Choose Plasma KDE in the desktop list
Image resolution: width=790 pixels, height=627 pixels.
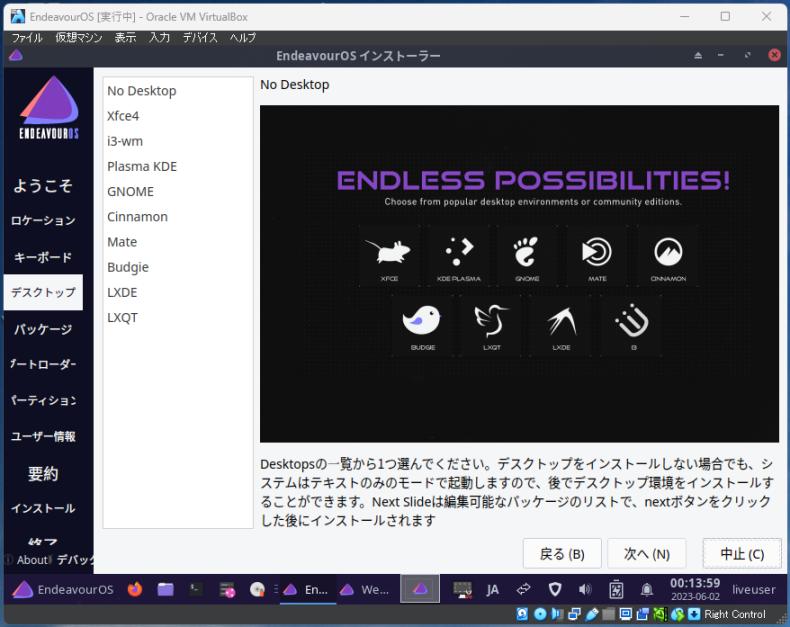coord(177,166)
